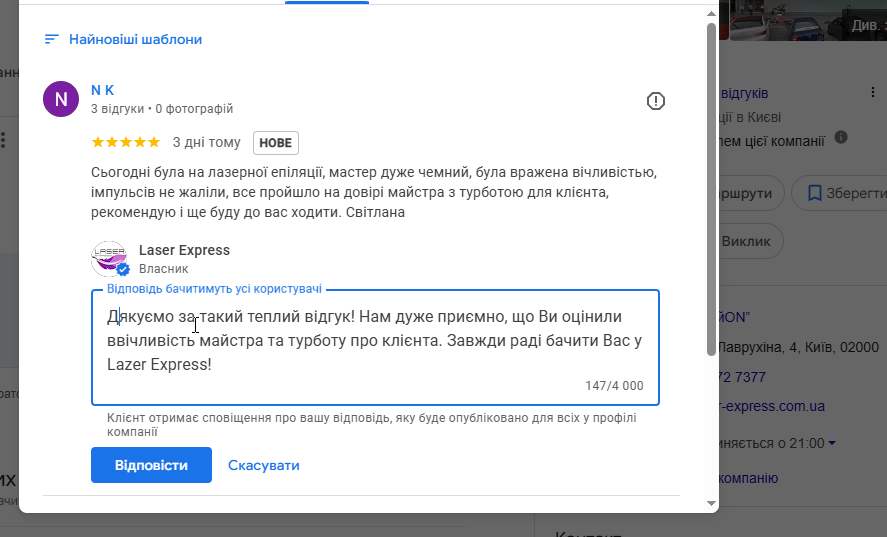Click the phone number ending 72 7377

coord(743,377)
